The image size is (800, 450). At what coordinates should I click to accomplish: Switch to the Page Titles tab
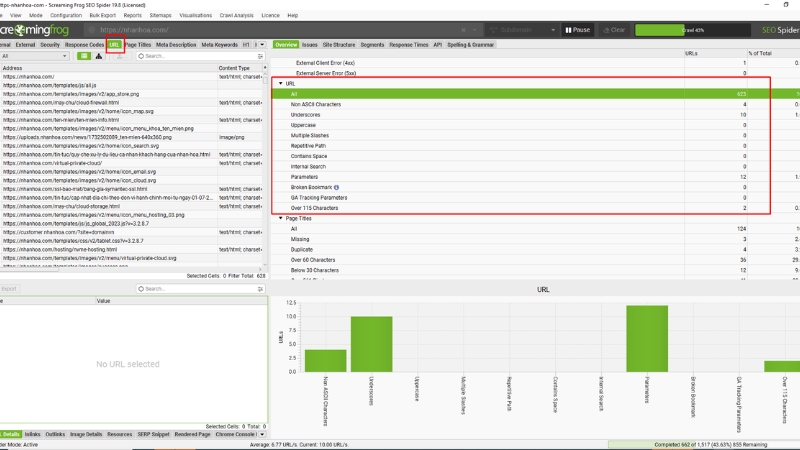[138, 45]
